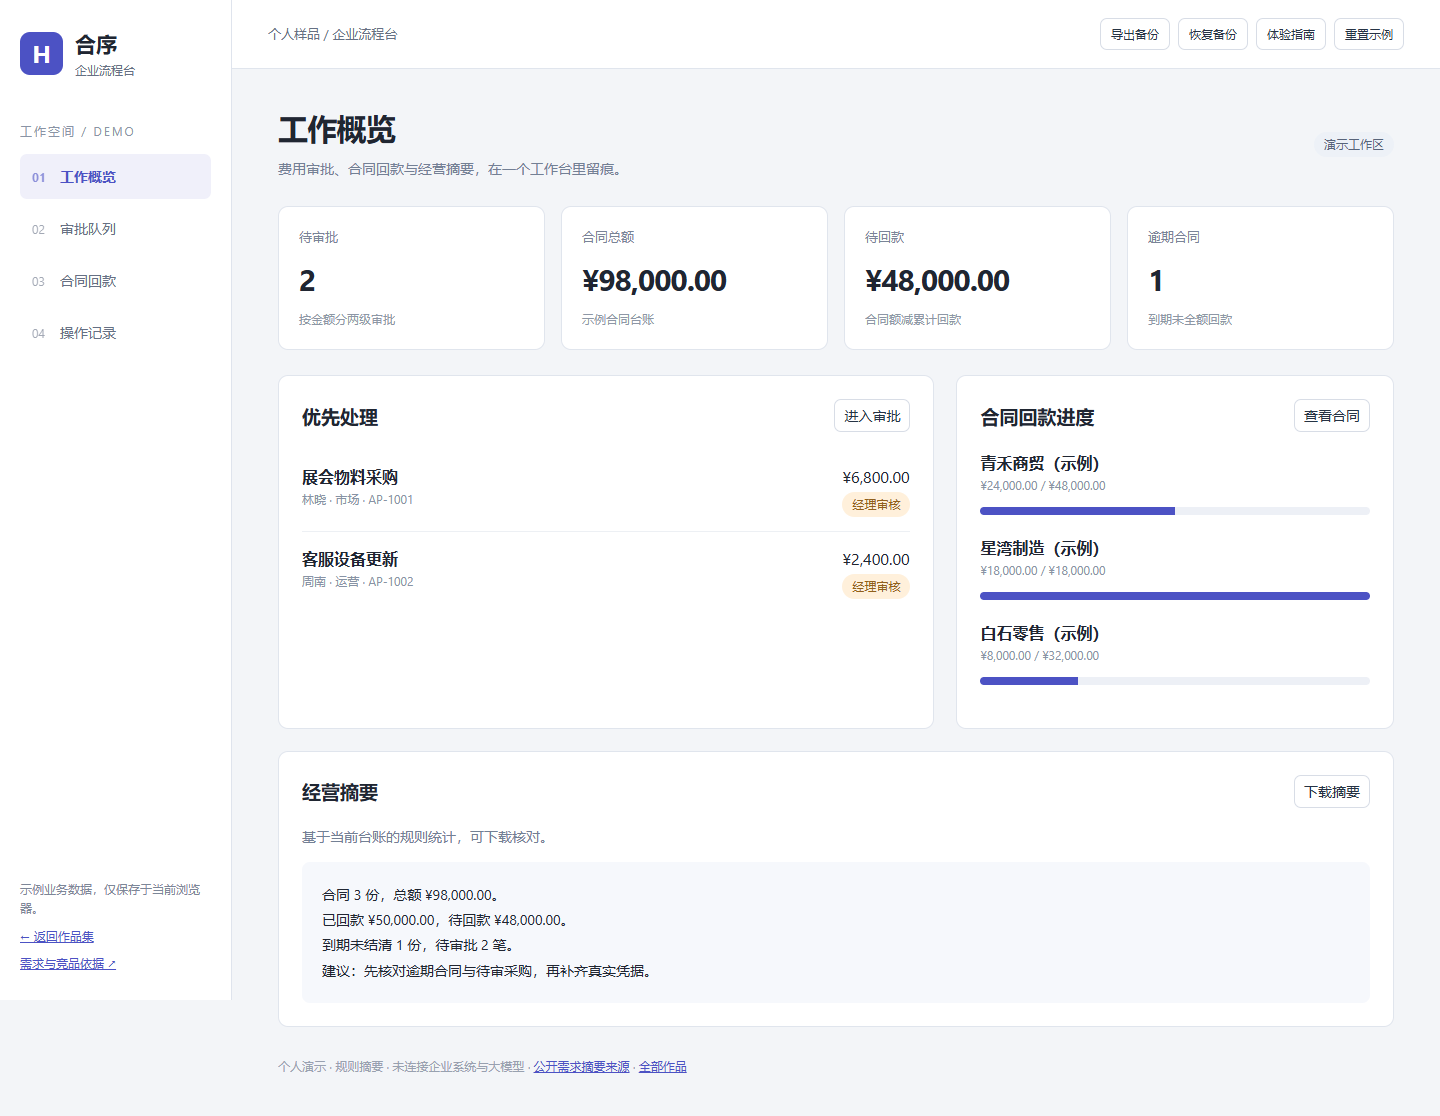Screen dimensions: 1440x1116
Task: Select 操作记录 in the sidebar
Action: click(115, 333)
